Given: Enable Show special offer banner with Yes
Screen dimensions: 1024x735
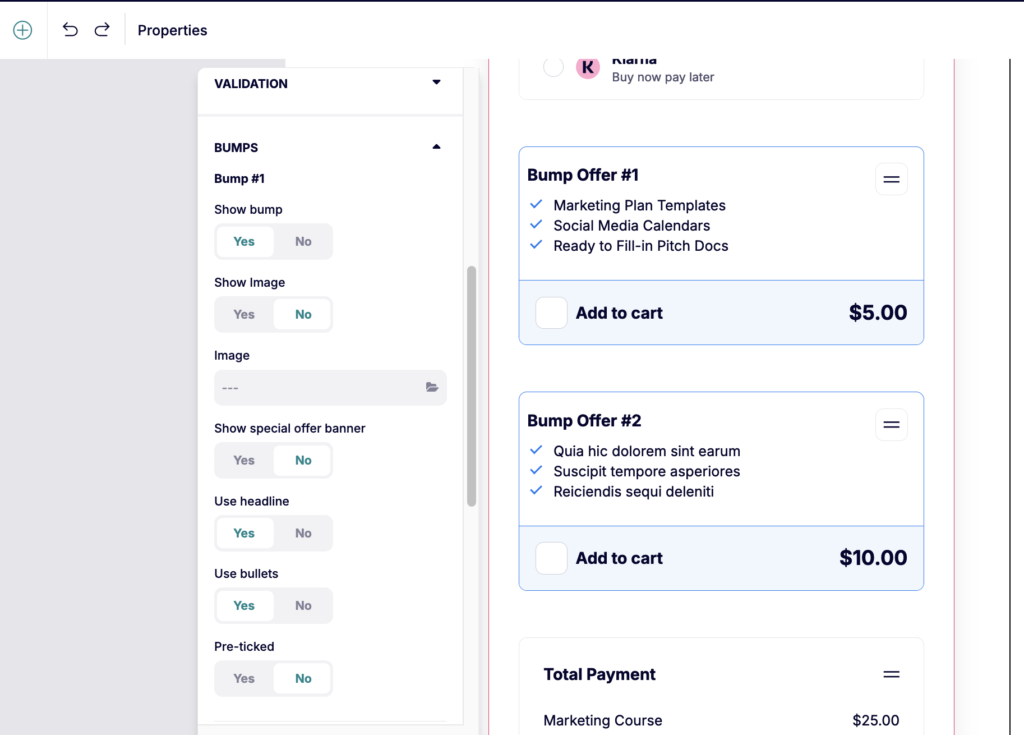Looking at the screenshot, I should 244,460.
